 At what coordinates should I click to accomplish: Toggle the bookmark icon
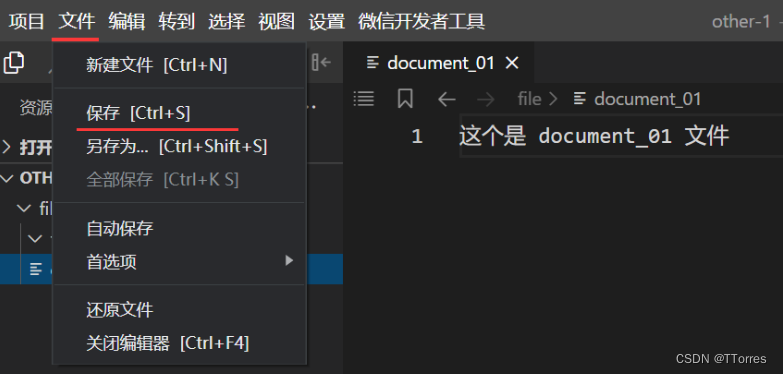click(405, 98)
